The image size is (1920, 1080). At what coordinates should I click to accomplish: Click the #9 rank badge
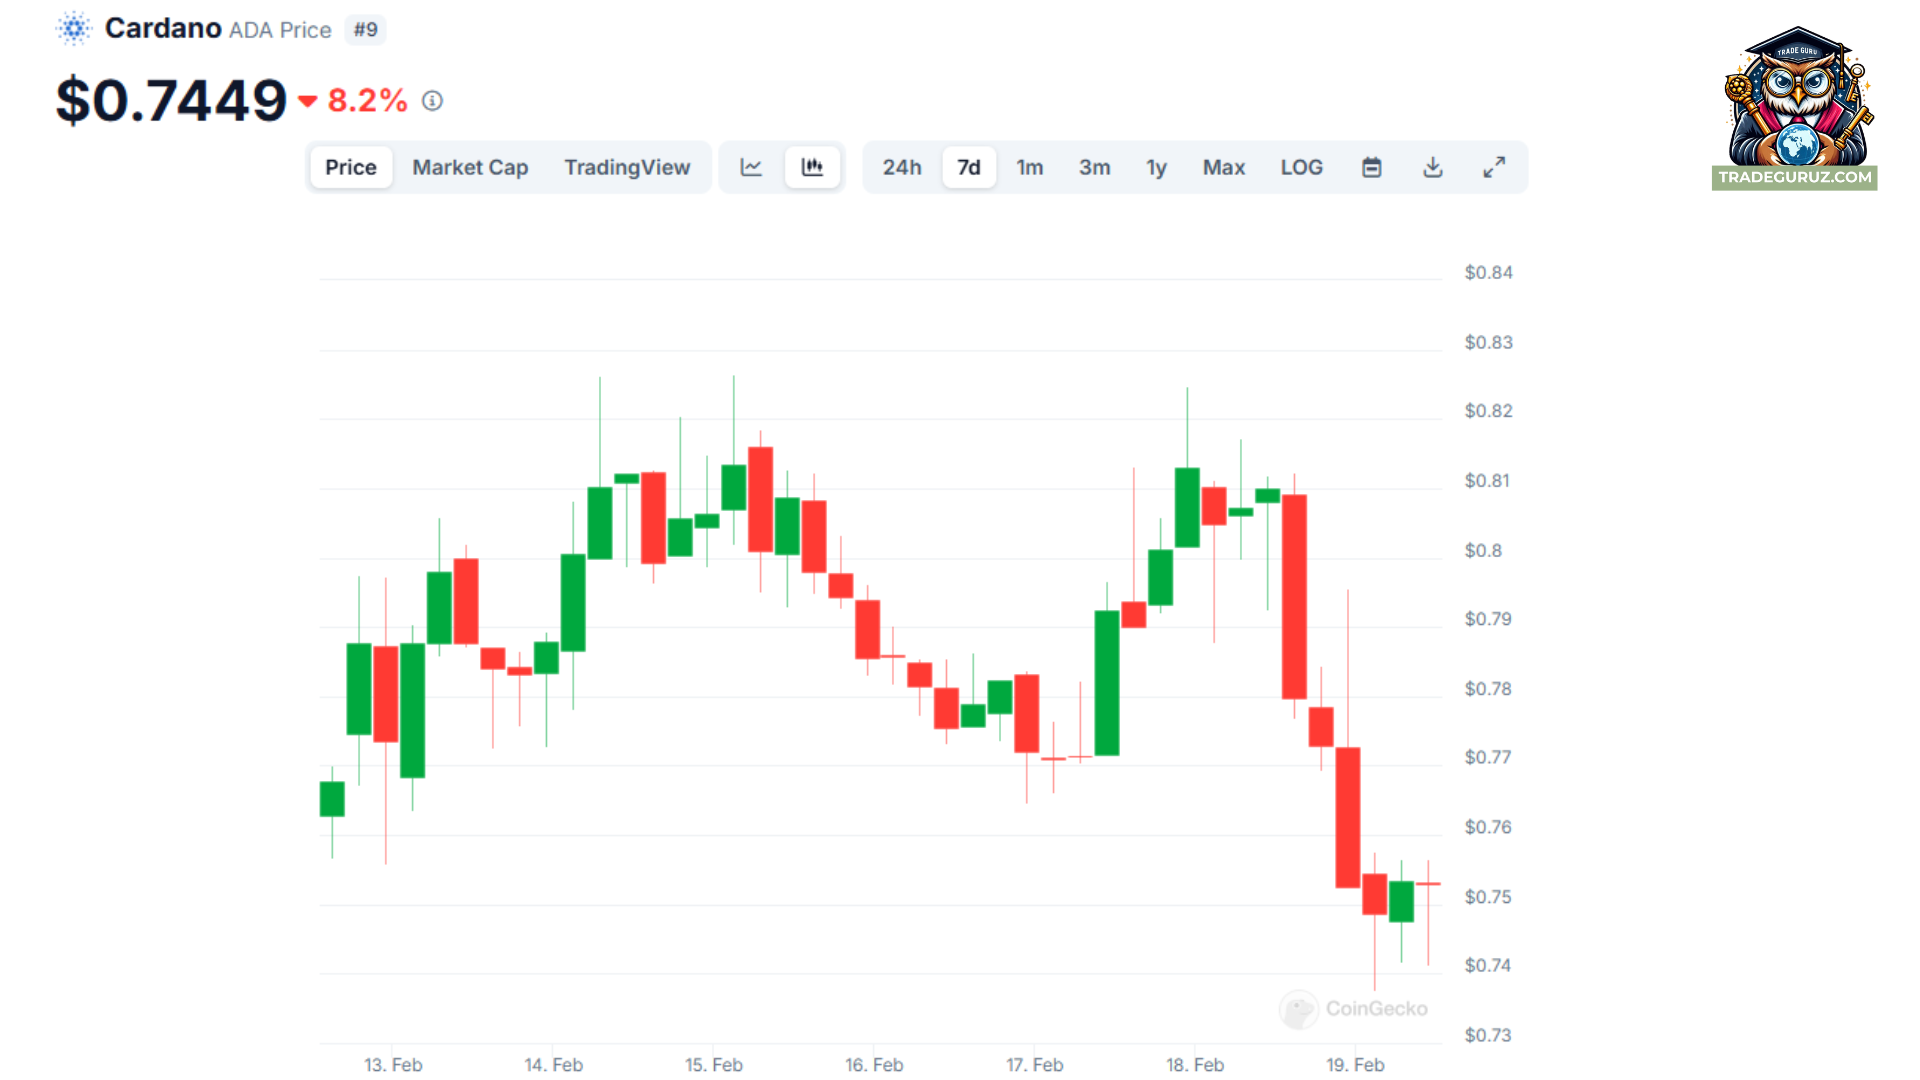[366, 29]
